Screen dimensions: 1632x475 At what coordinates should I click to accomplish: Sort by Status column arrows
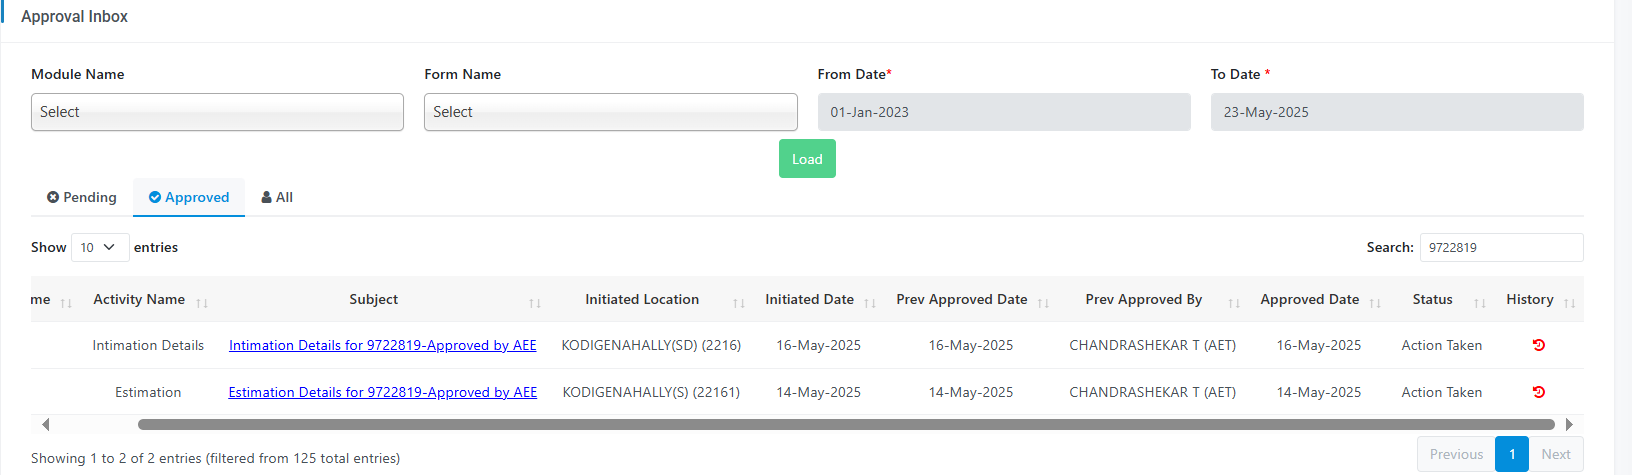coord(1480,303)
